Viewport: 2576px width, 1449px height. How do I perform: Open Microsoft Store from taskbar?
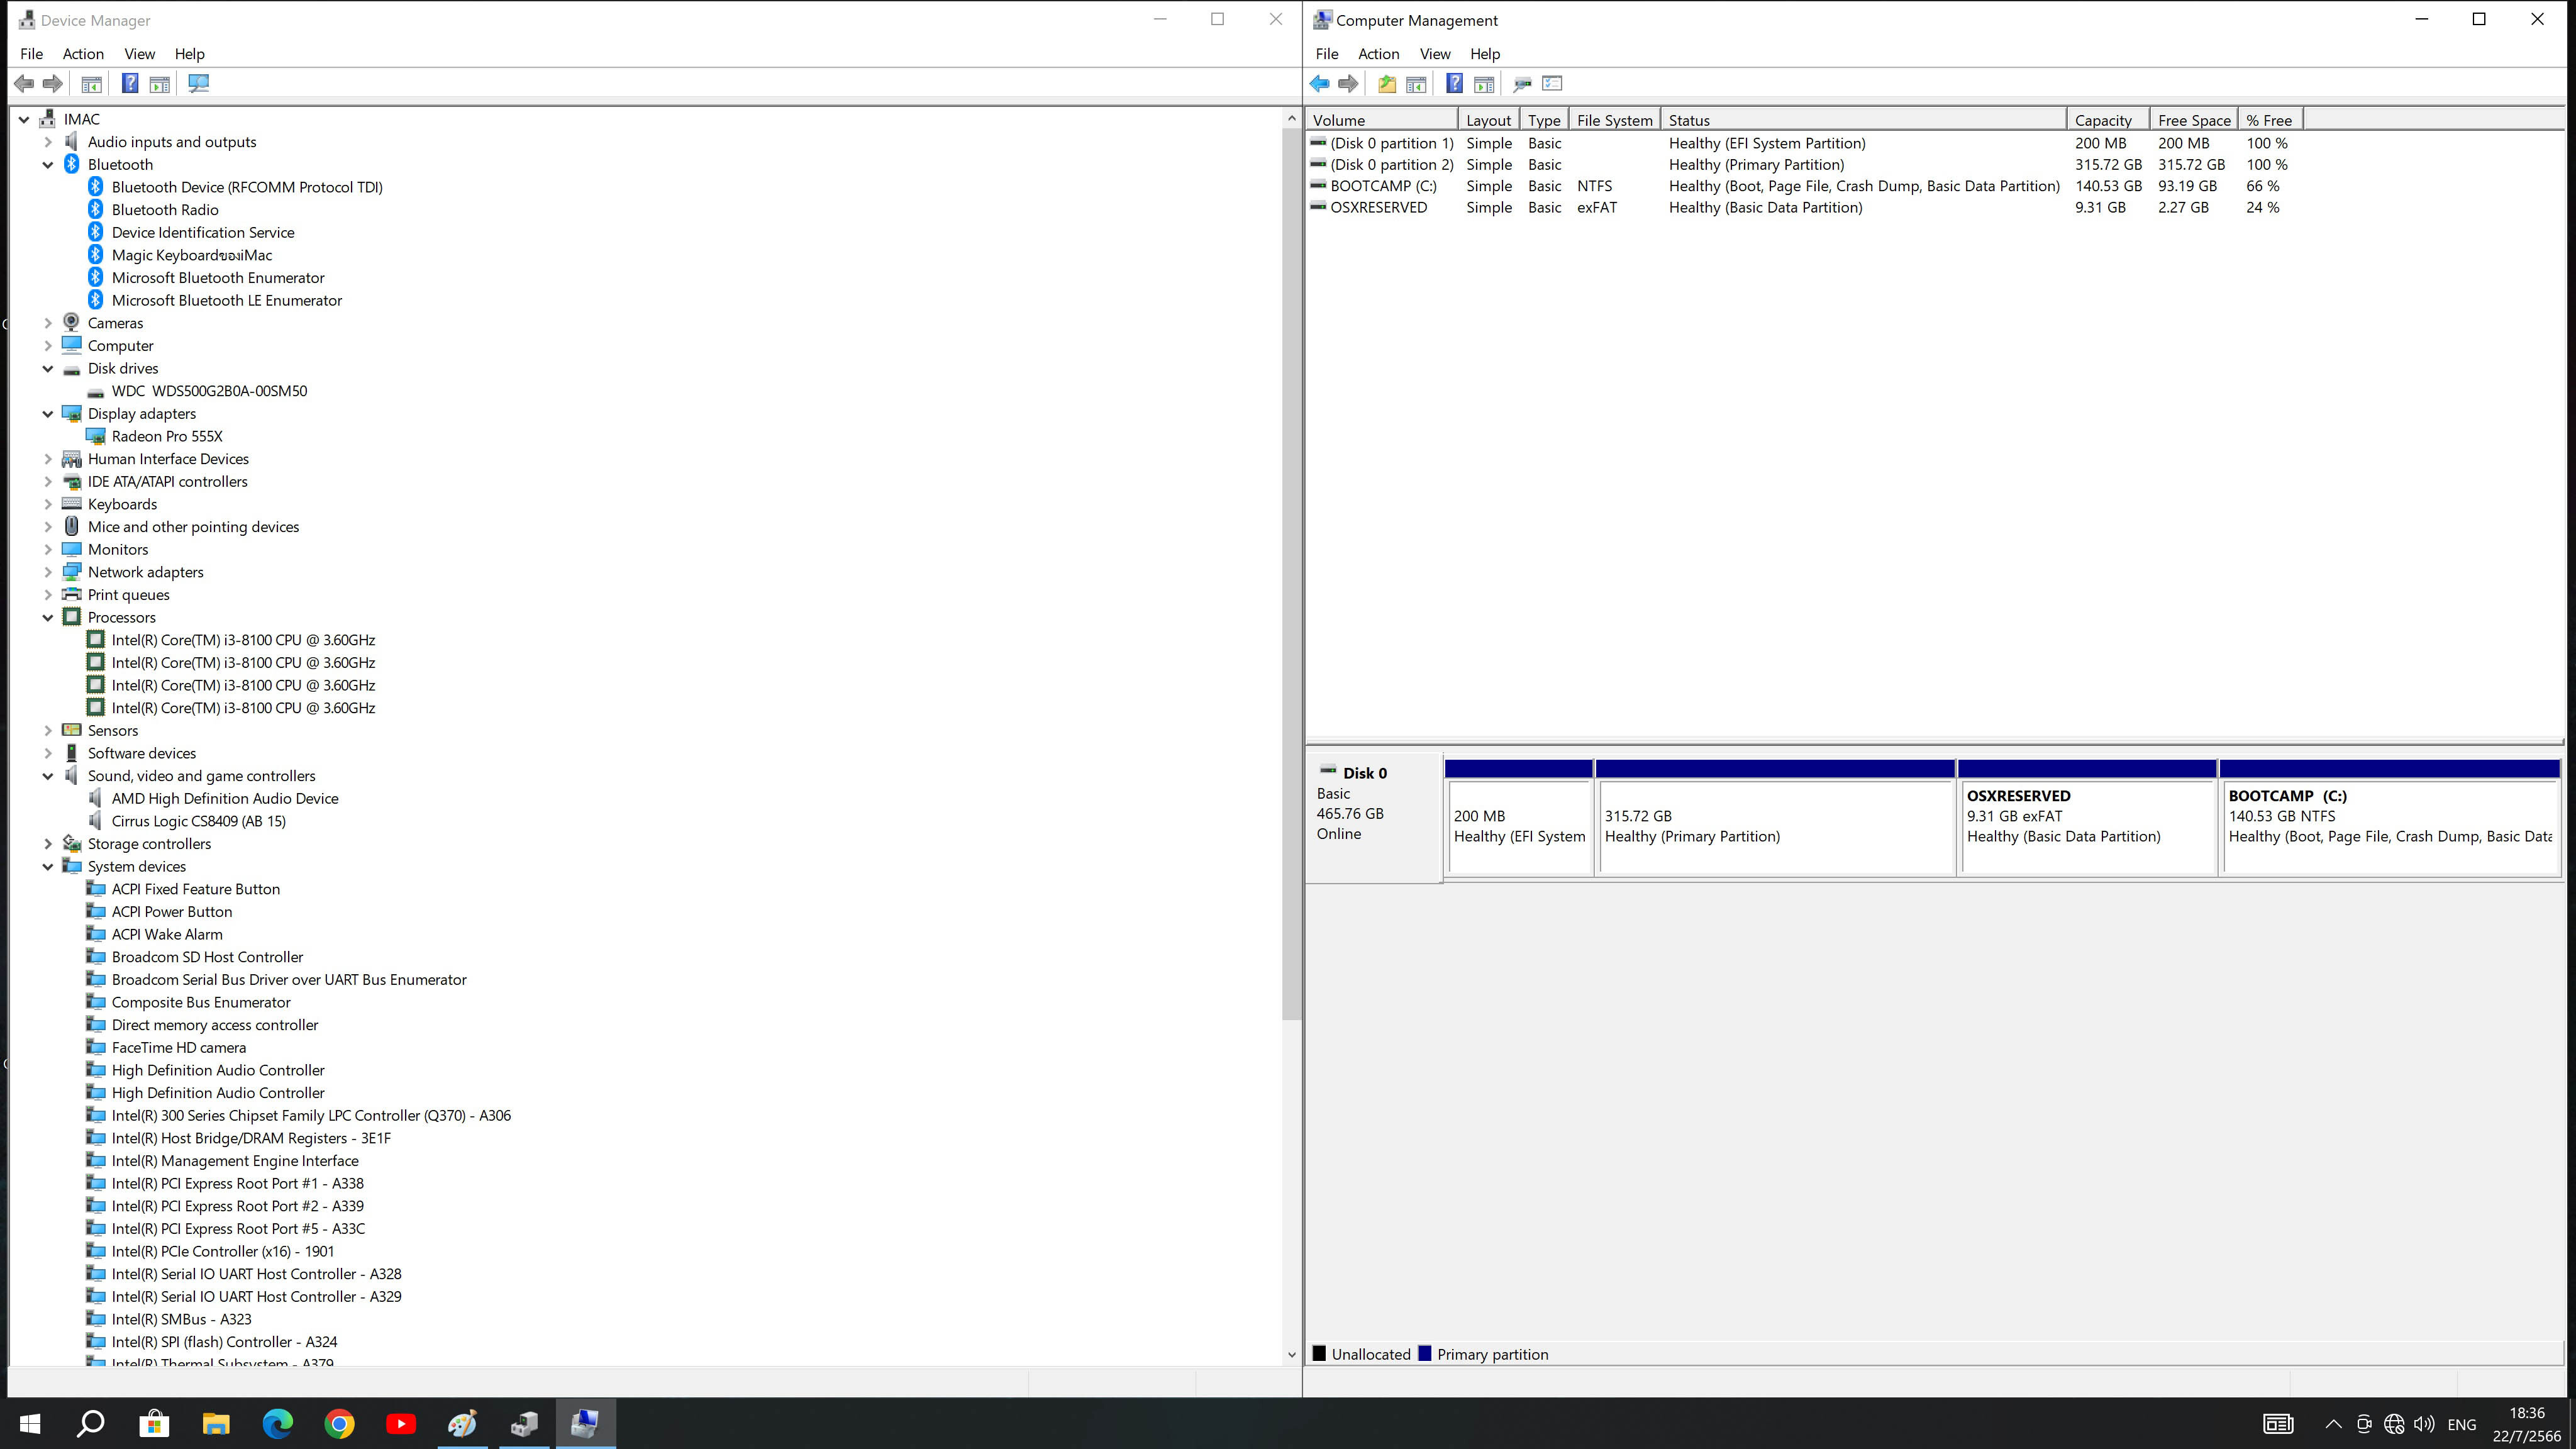(154, 1423)
